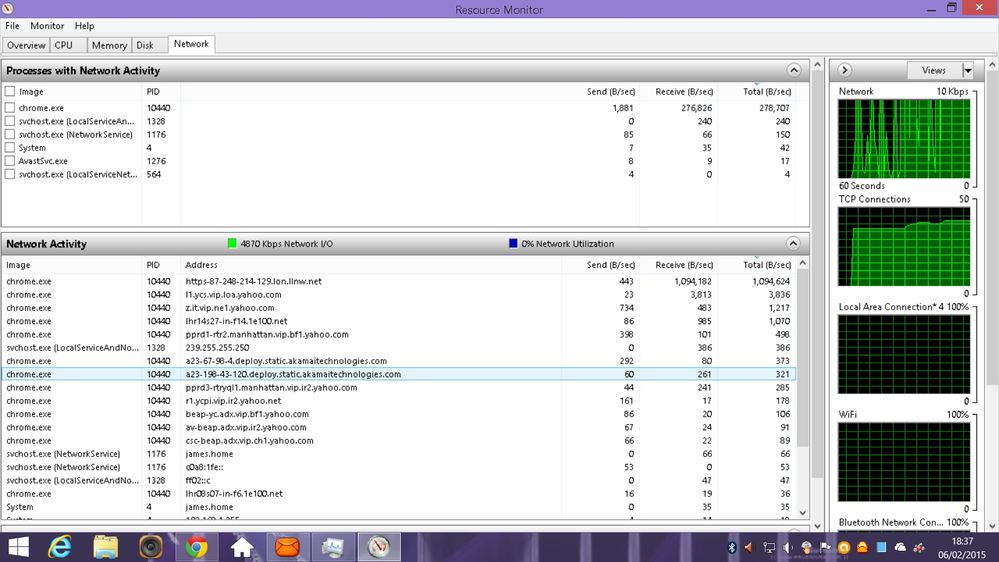This screenshot has height=562, width=999.
Task: Open the Views dropdown arrow
Action: 968,70
